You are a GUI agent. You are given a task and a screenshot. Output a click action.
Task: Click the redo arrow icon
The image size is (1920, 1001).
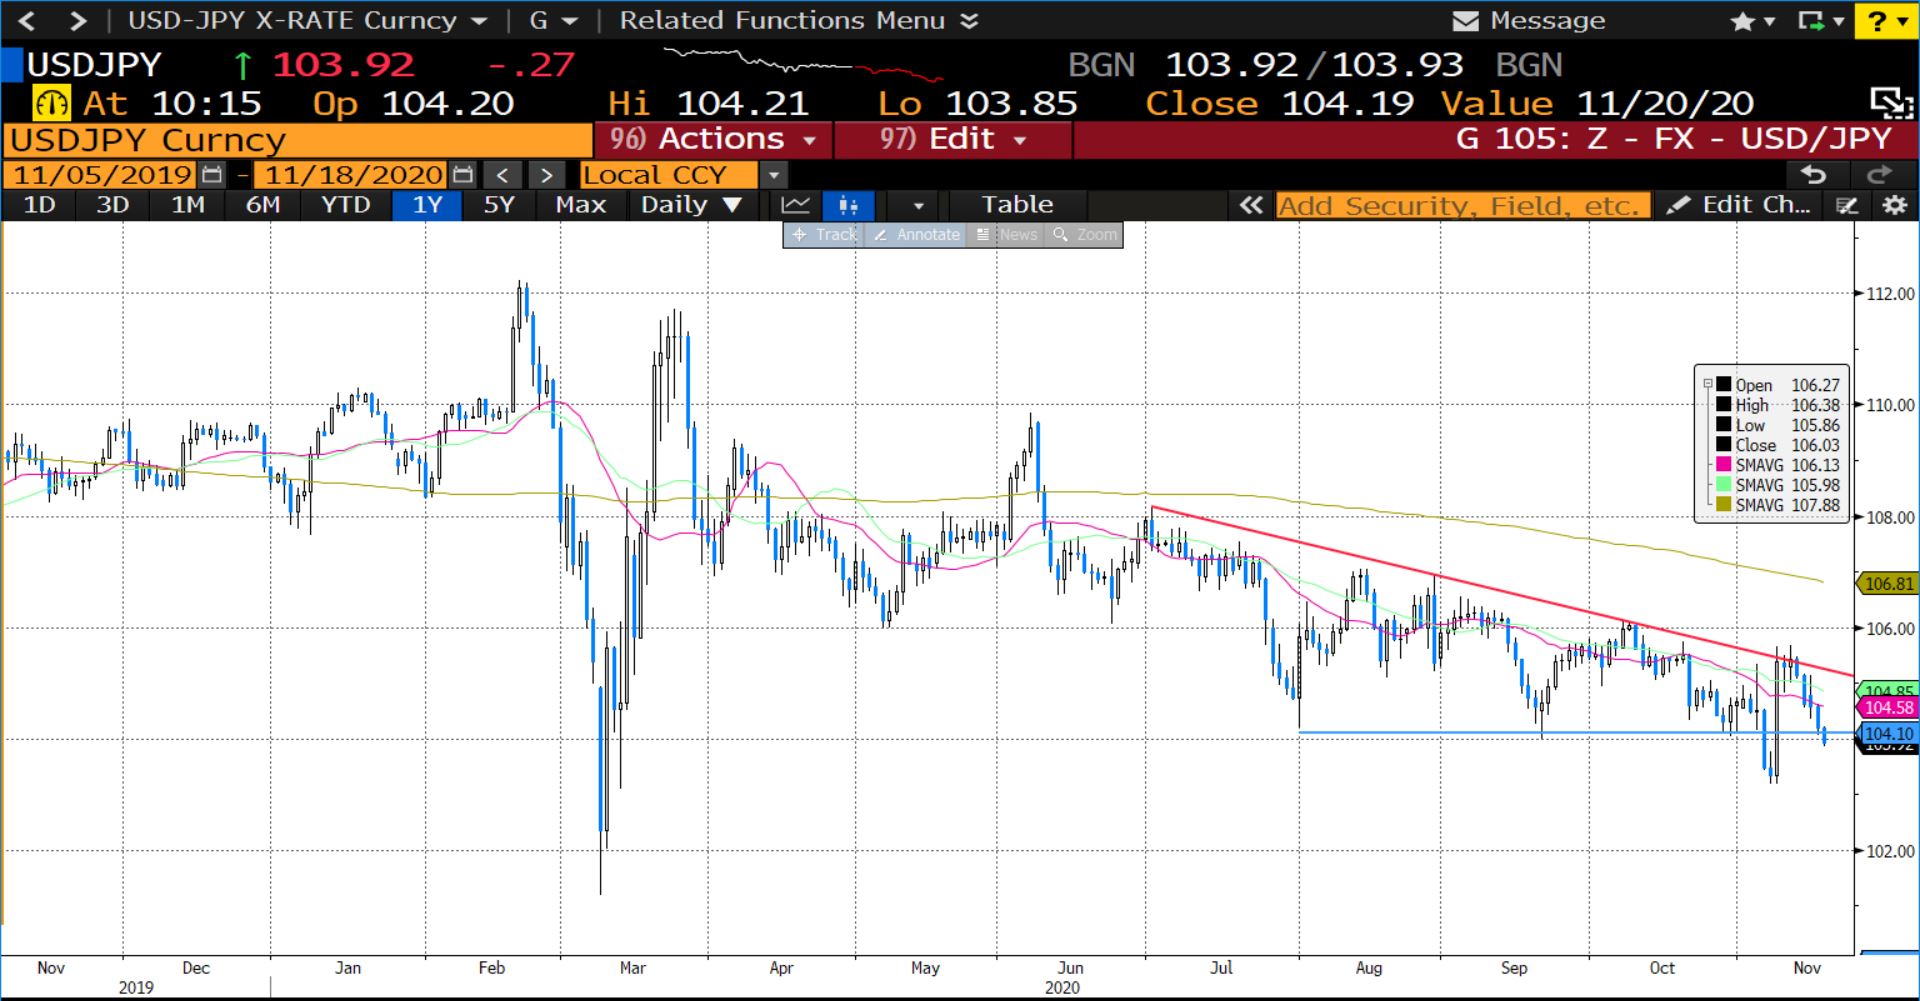click(1878, 175)
